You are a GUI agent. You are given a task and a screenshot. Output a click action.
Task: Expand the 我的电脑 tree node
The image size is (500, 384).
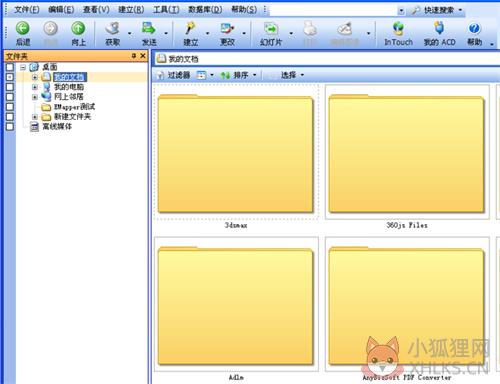35,87
